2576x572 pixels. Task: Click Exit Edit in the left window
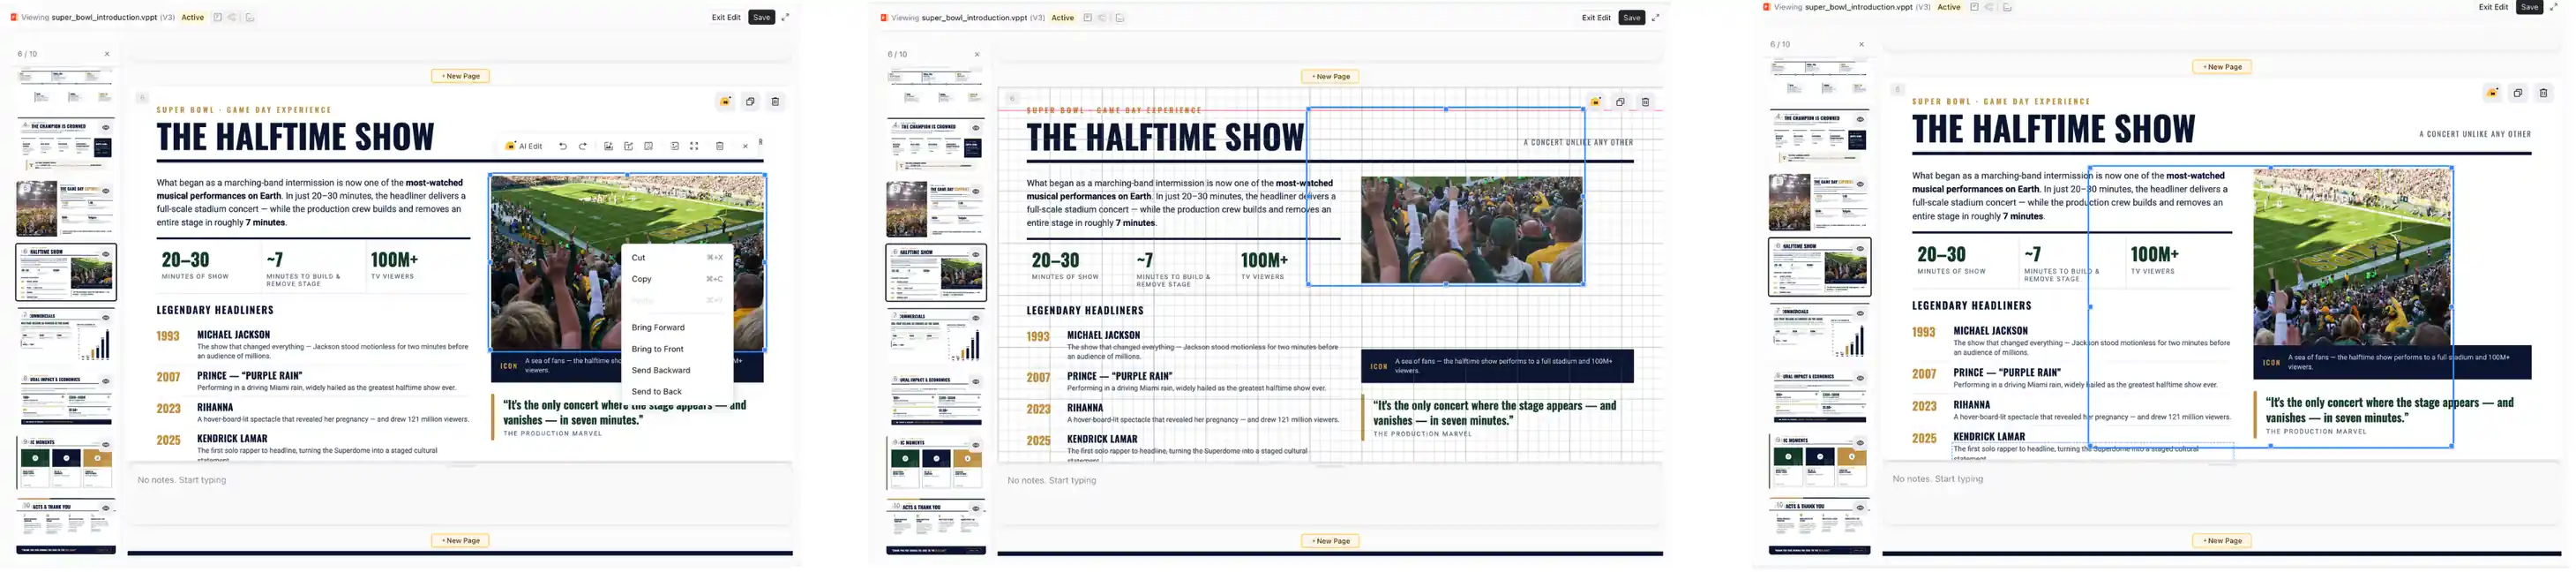[x=726, y=17]
